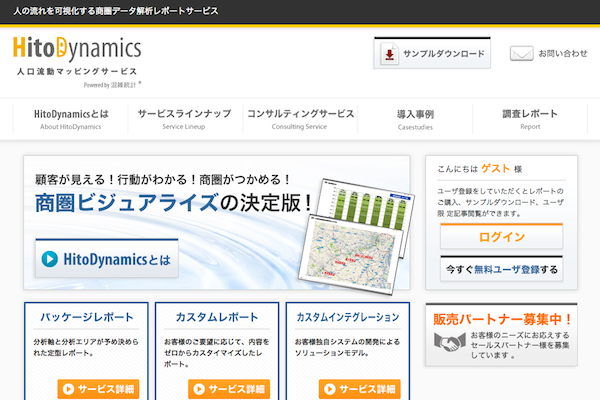Go to 導入事例 Casestudies menu
The height and width of the screenshot is (400, 600).
(x=415, y=119)
